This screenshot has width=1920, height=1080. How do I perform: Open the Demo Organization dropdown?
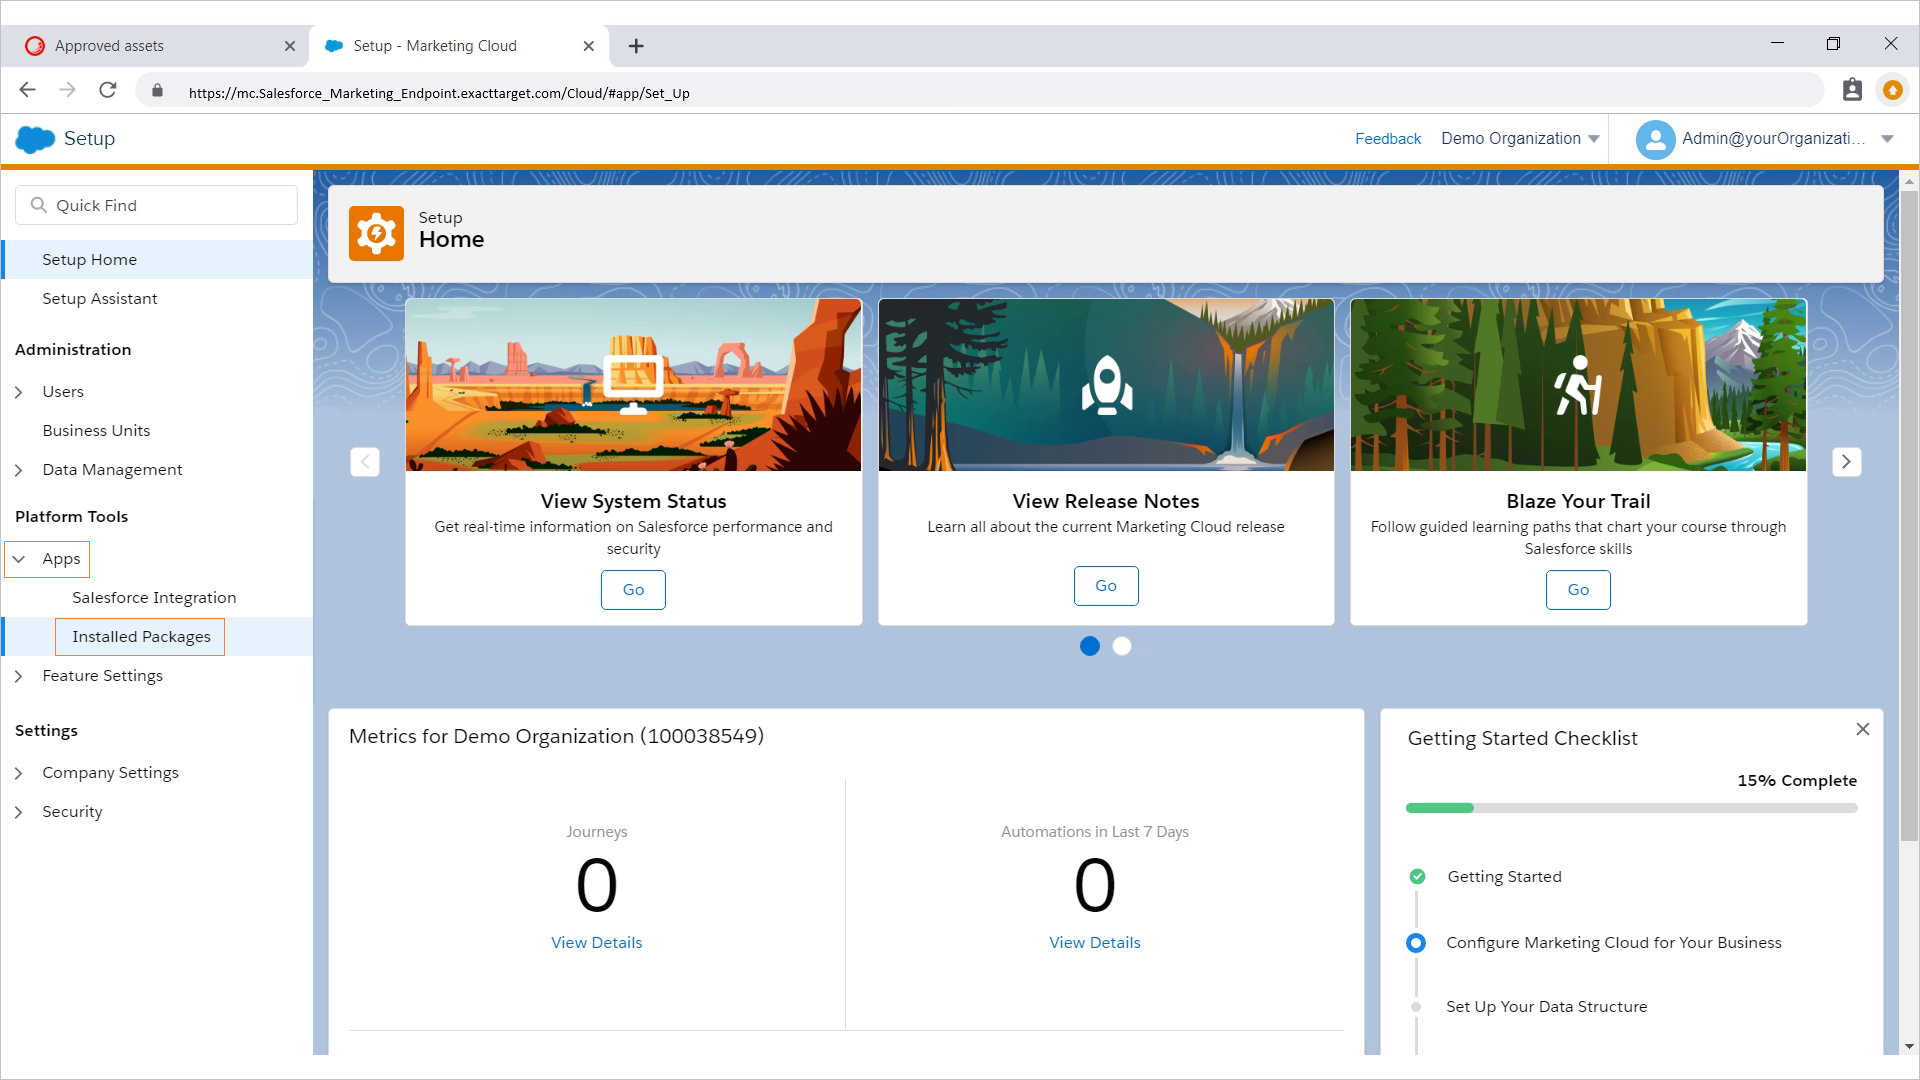1520,139
